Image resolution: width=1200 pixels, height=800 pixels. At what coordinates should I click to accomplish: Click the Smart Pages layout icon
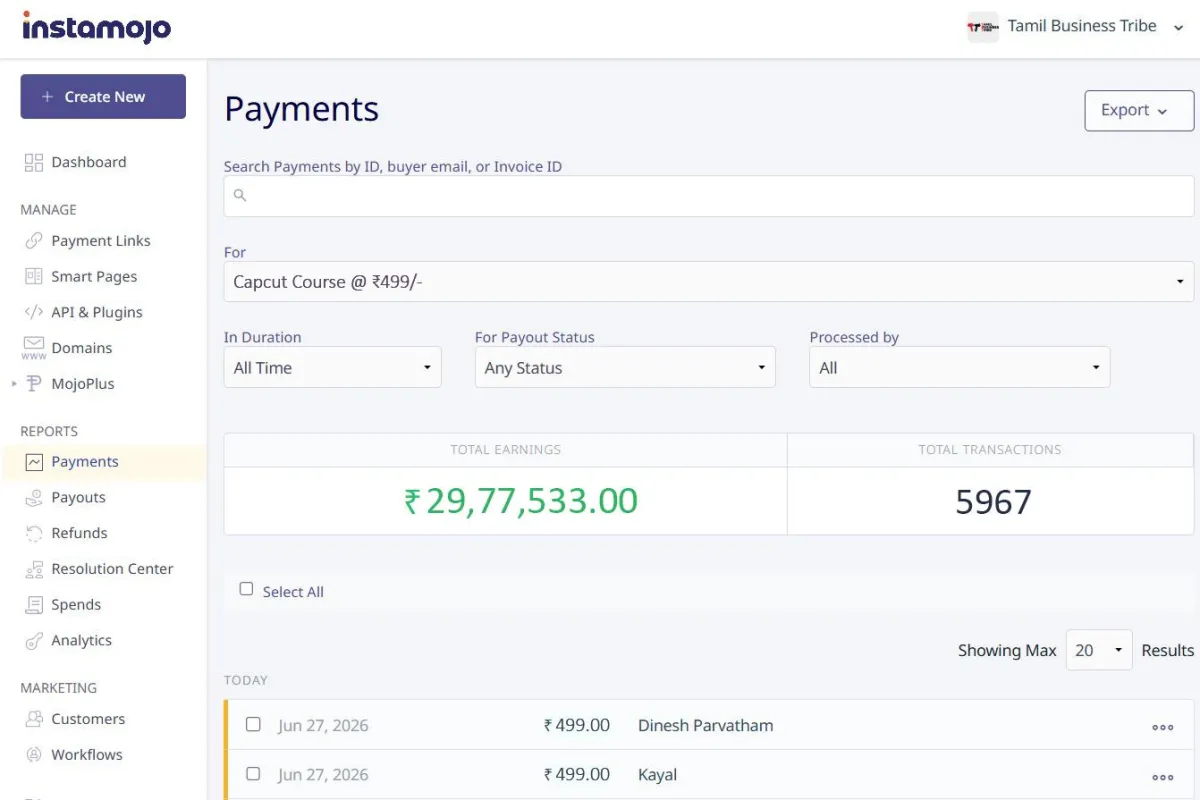(34, 277)
